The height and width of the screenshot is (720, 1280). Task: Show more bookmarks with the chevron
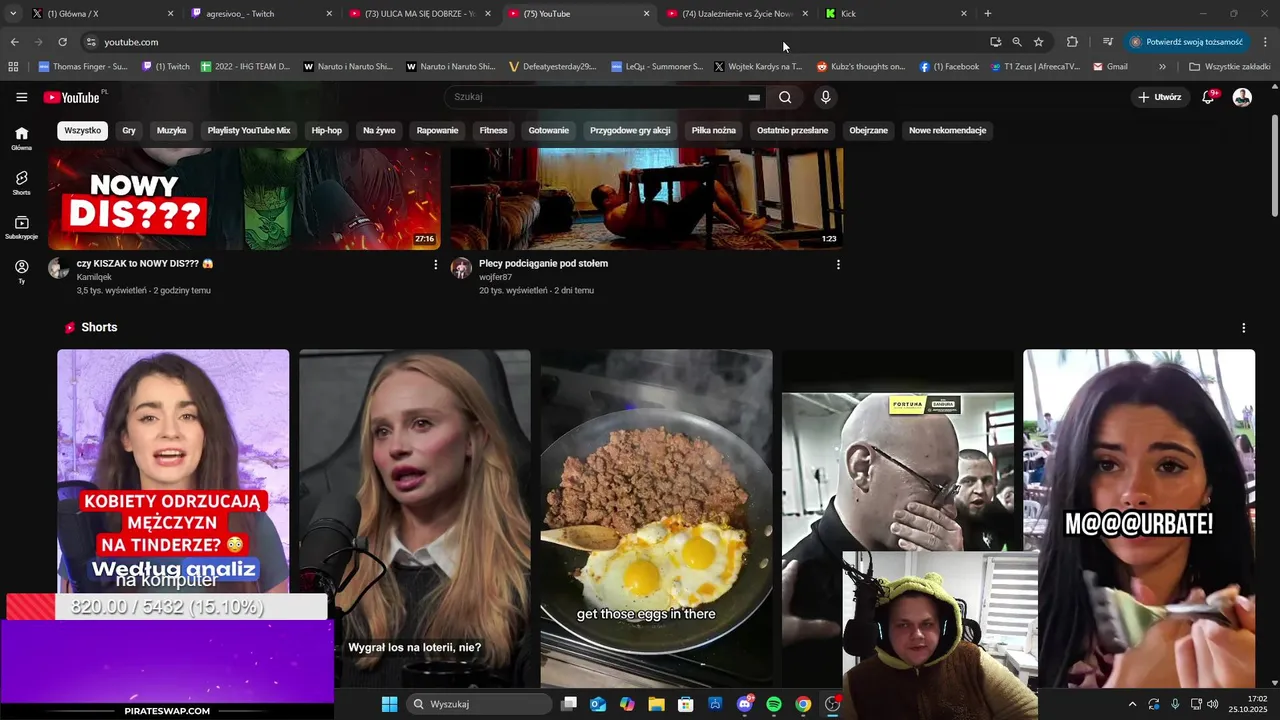point(1162,67)
